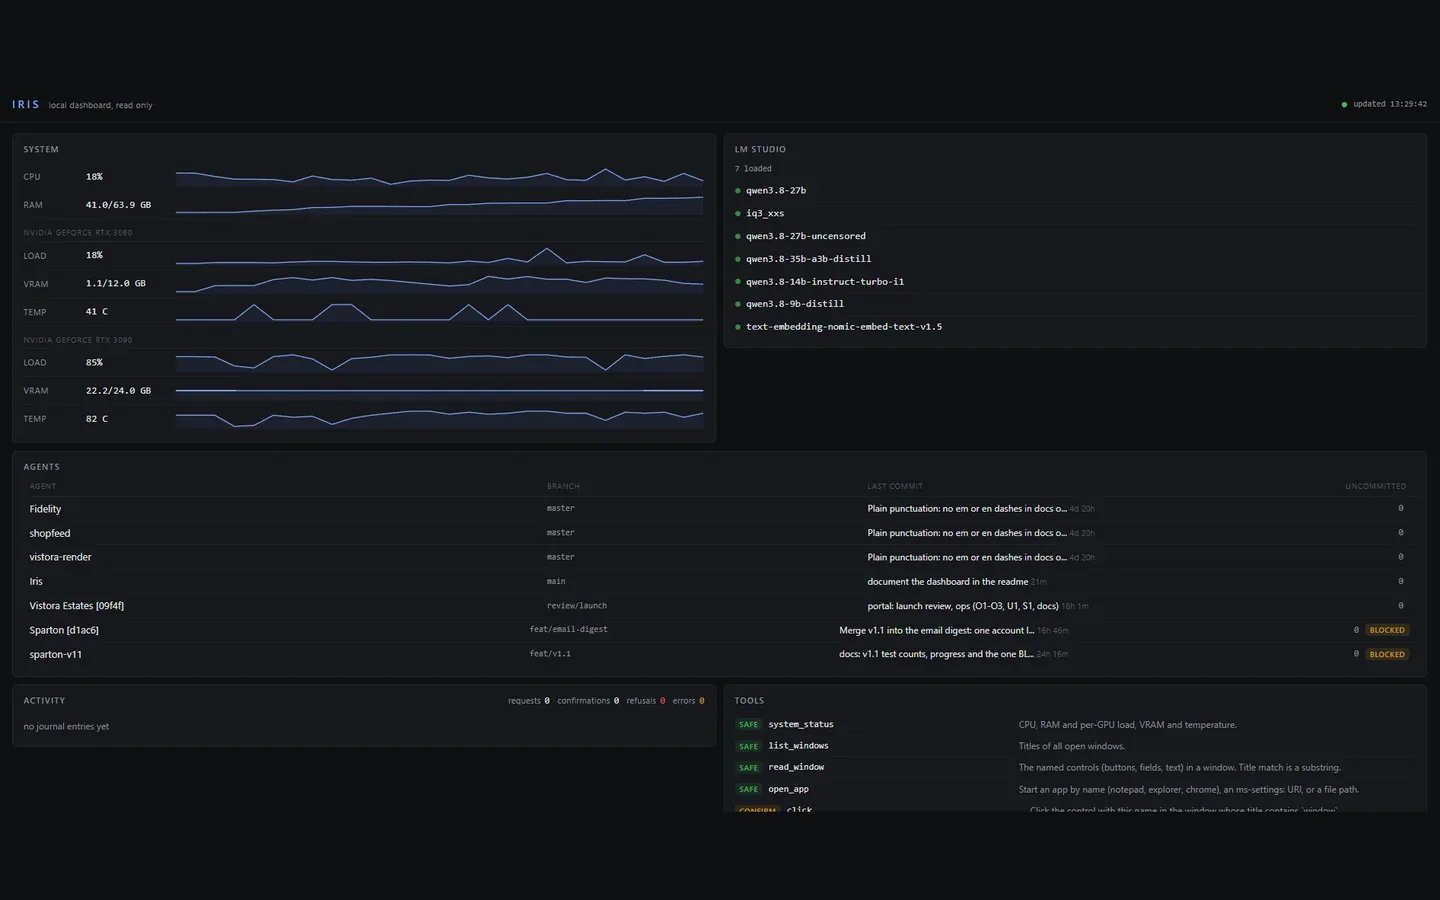Click the status dot beside qwen3.8-35b-a3b-distill
The width and height of the screenshot is (1440, 900).
click(x=738, y=259)
